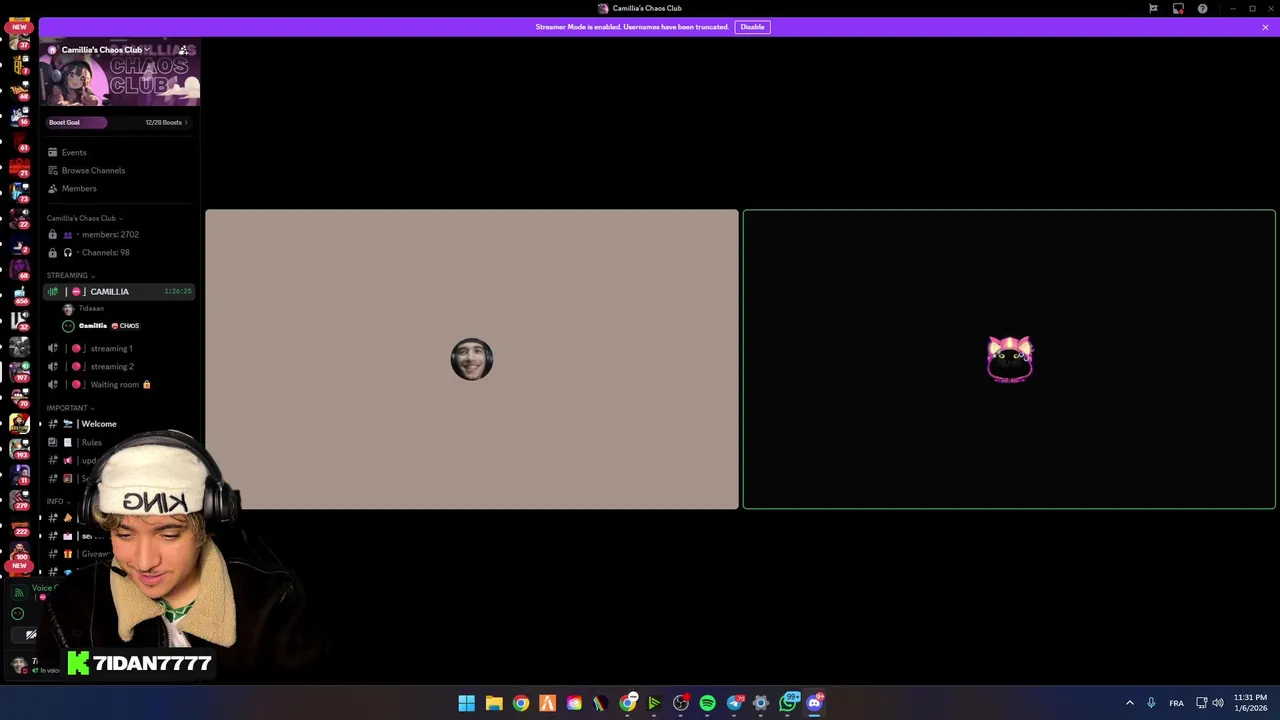Join the streaming 2 voice channel
The image size is (1280, 720).
coord(120,366)
